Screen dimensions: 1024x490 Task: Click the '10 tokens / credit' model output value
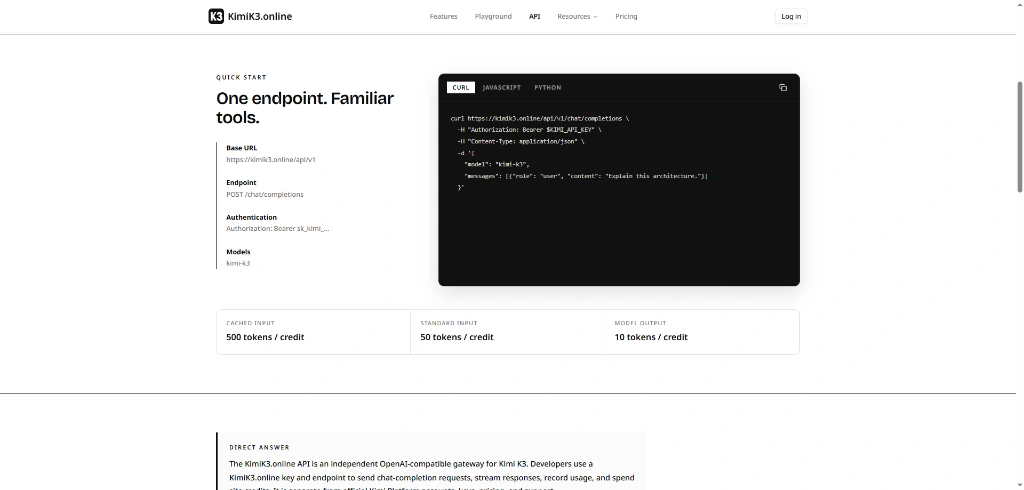651,337
